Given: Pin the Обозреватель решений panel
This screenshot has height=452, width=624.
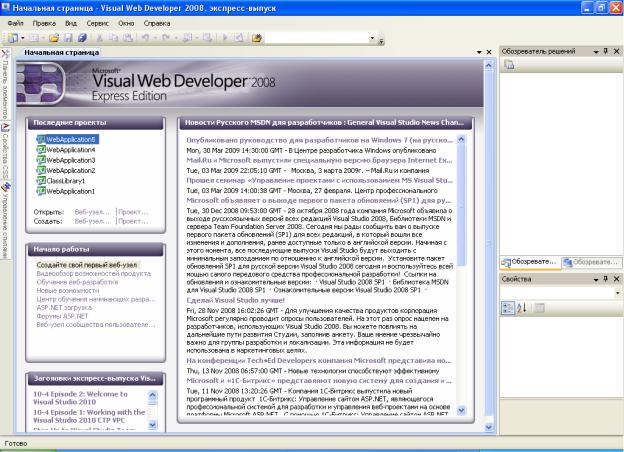Looking at the screenshot, I should [606, 51].
